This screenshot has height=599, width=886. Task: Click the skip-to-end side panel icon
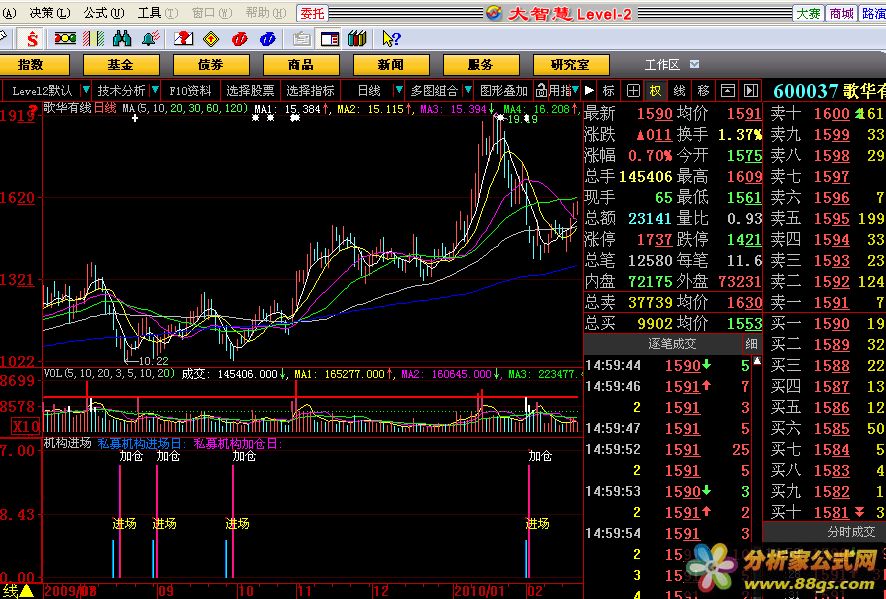(x=750, y=90)
